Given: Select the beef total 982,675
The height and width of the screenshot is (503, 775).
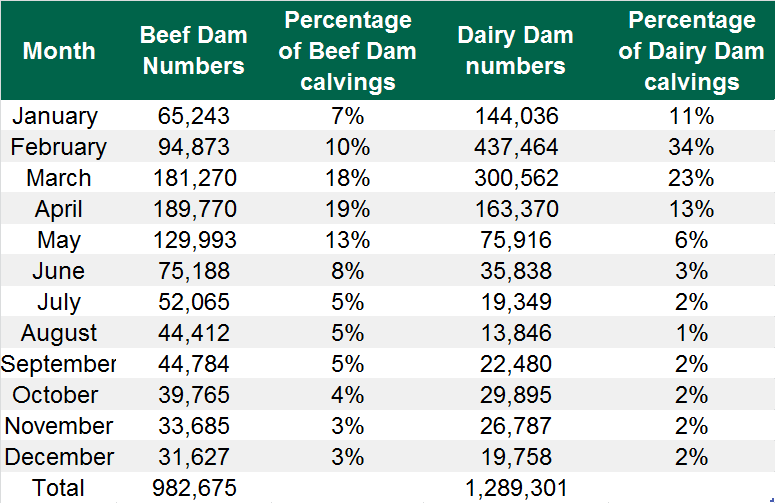Looking at the screenshot, I should tap(193, 488).
